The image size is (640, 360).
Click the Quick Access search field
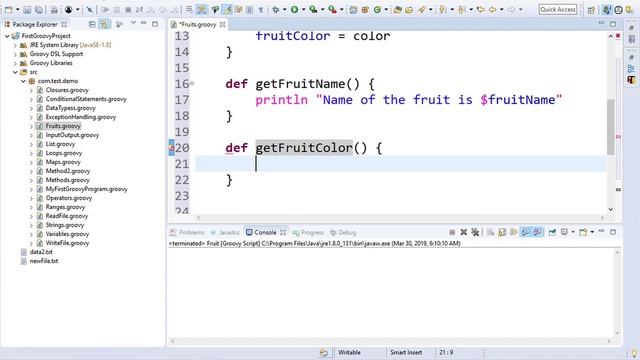pyautogui.click(x=558, y=9)
